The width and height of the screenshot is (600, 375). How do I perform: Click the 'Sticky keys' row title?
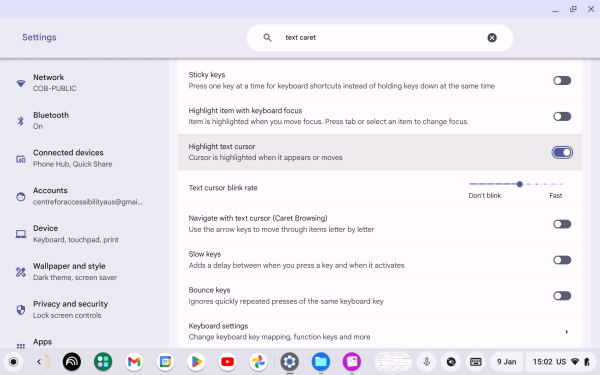pyautogui.click(x=207, y=75)
